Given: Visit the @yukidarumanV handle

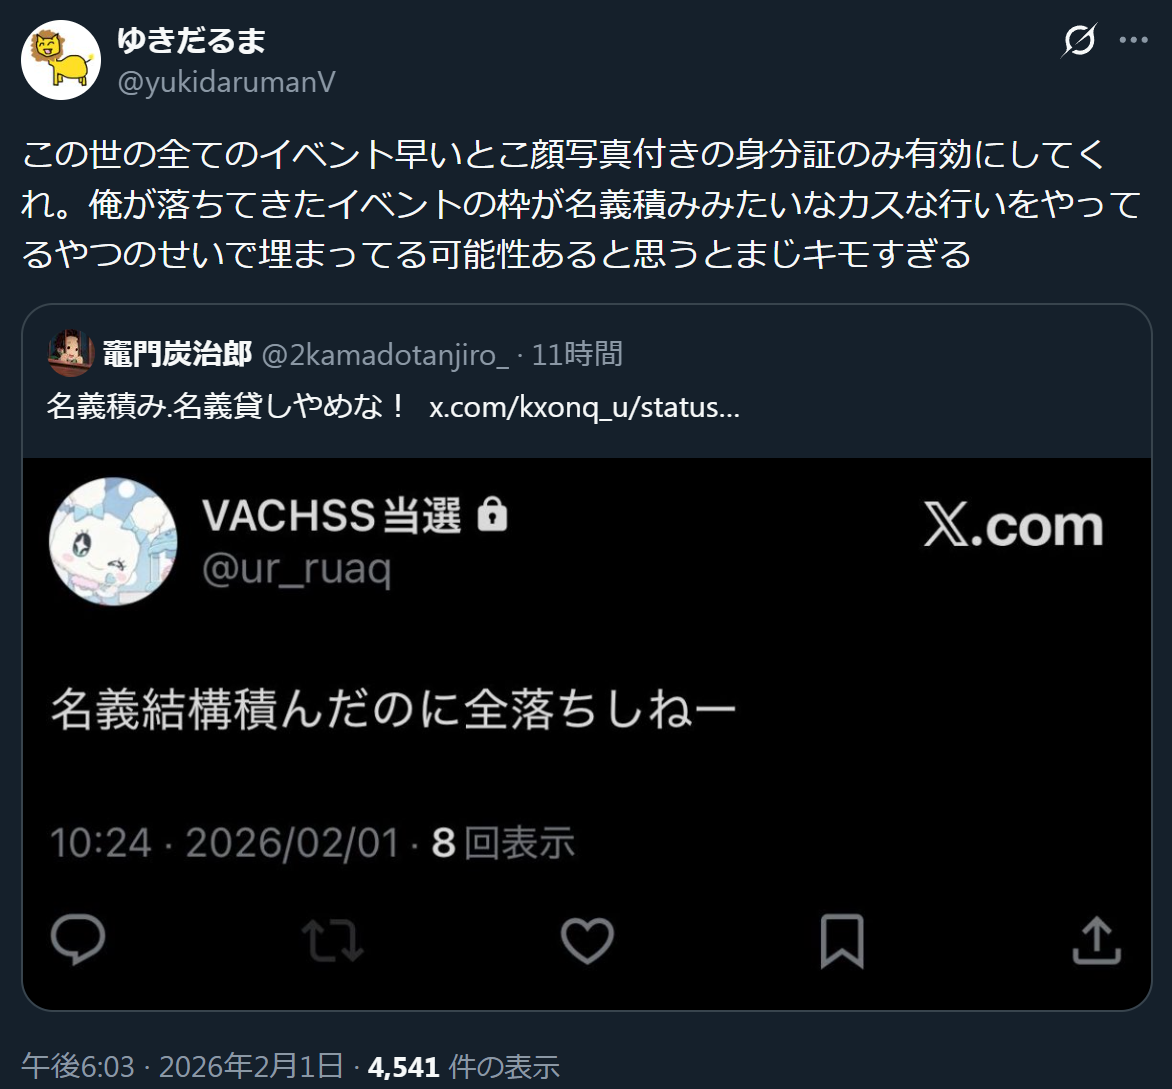Looking at the screenshot, I should coord(226,82).
